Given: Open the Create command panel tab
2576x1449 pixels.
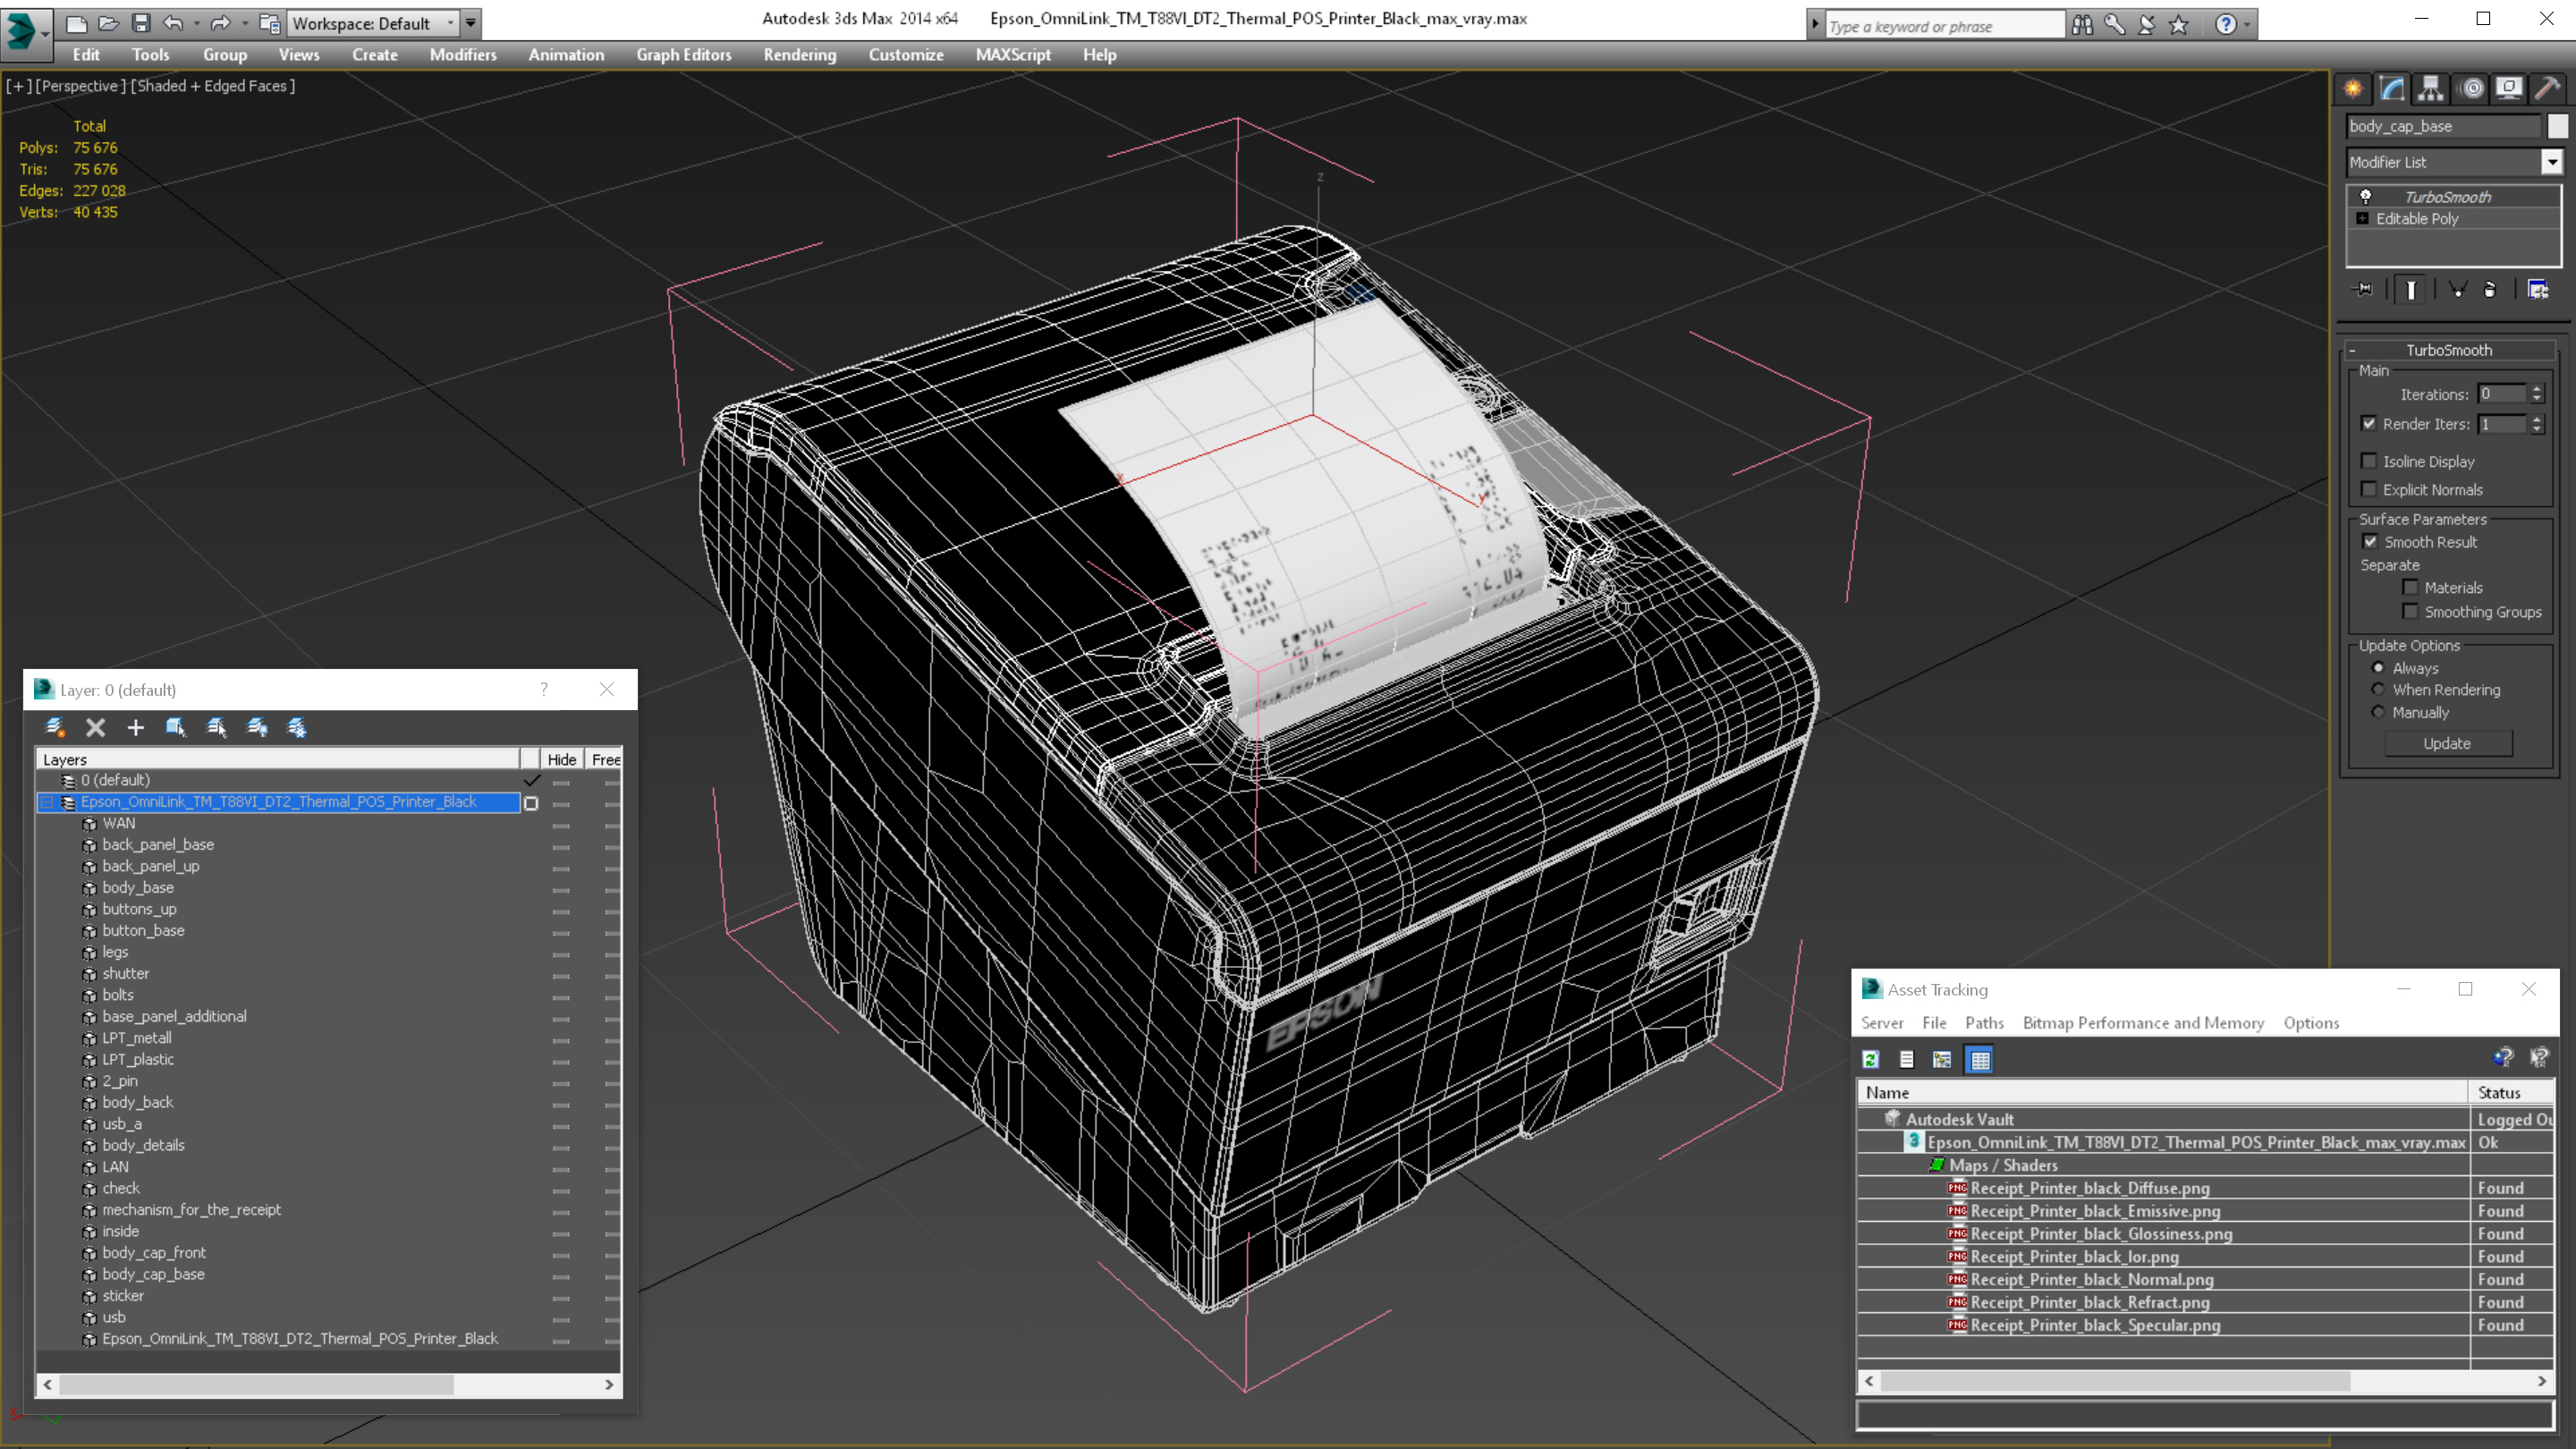Looking at the screenshot, I should [2353, 88].
